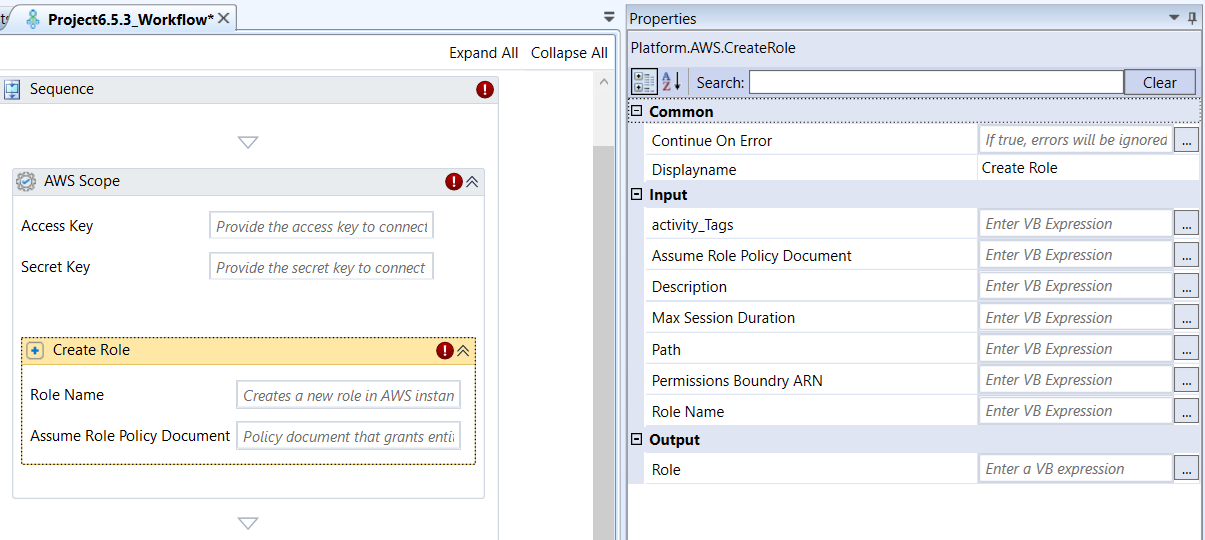Clear the Properties search box
Viewport: 1205px width, 540px height.
coord(1160,83)
